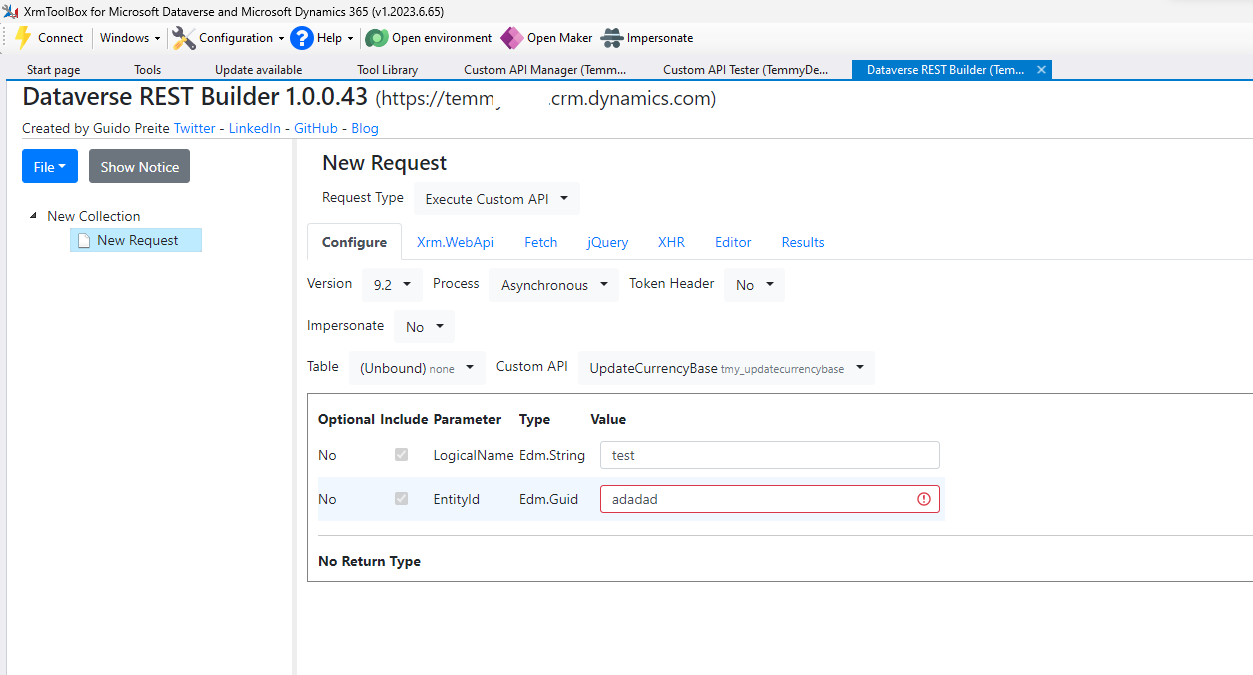Open the Process Asynchronous dropdown

(x=554, y=285)
